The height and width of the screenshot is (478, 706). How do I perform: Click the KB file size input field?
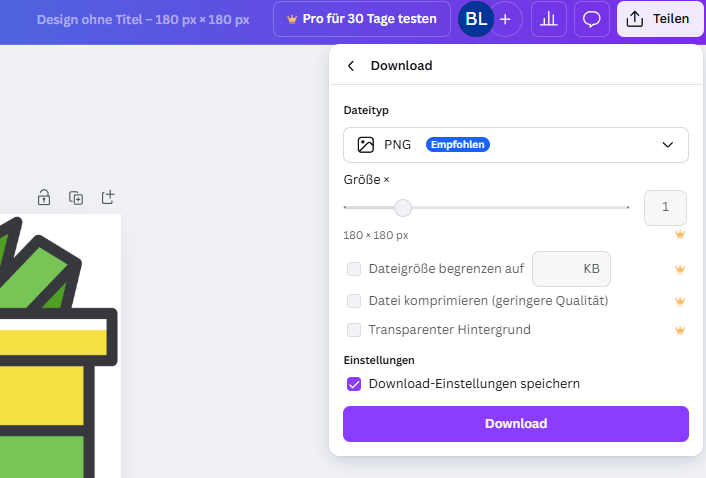pyautogui.click(x=571, y=270)
